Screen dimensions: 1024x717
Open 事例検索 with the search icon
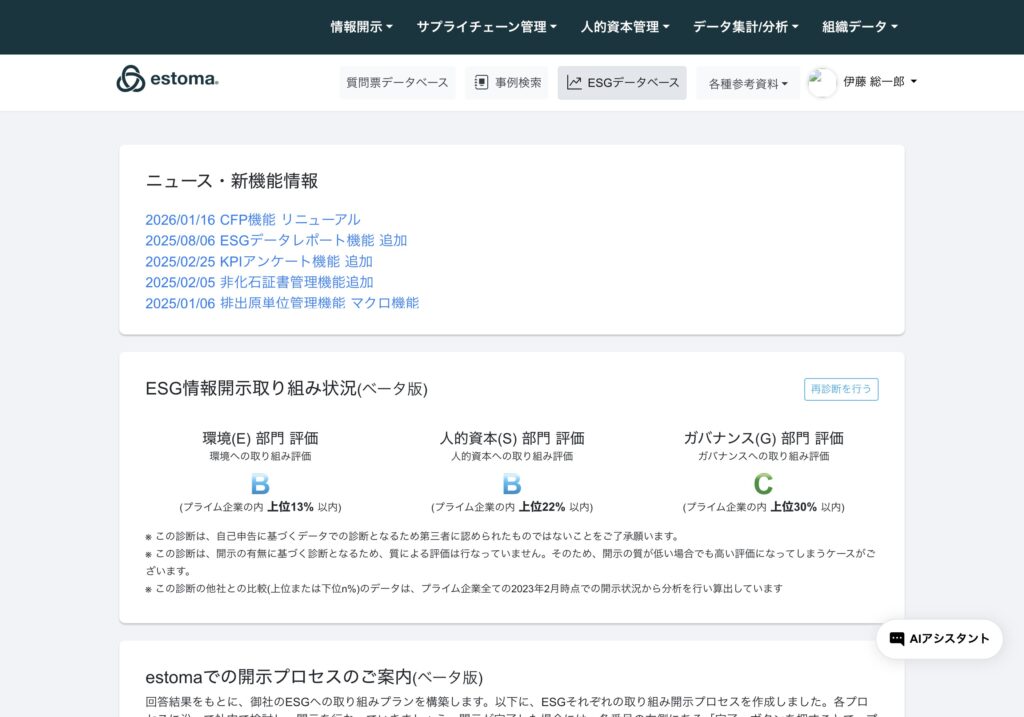coord(507,83)
